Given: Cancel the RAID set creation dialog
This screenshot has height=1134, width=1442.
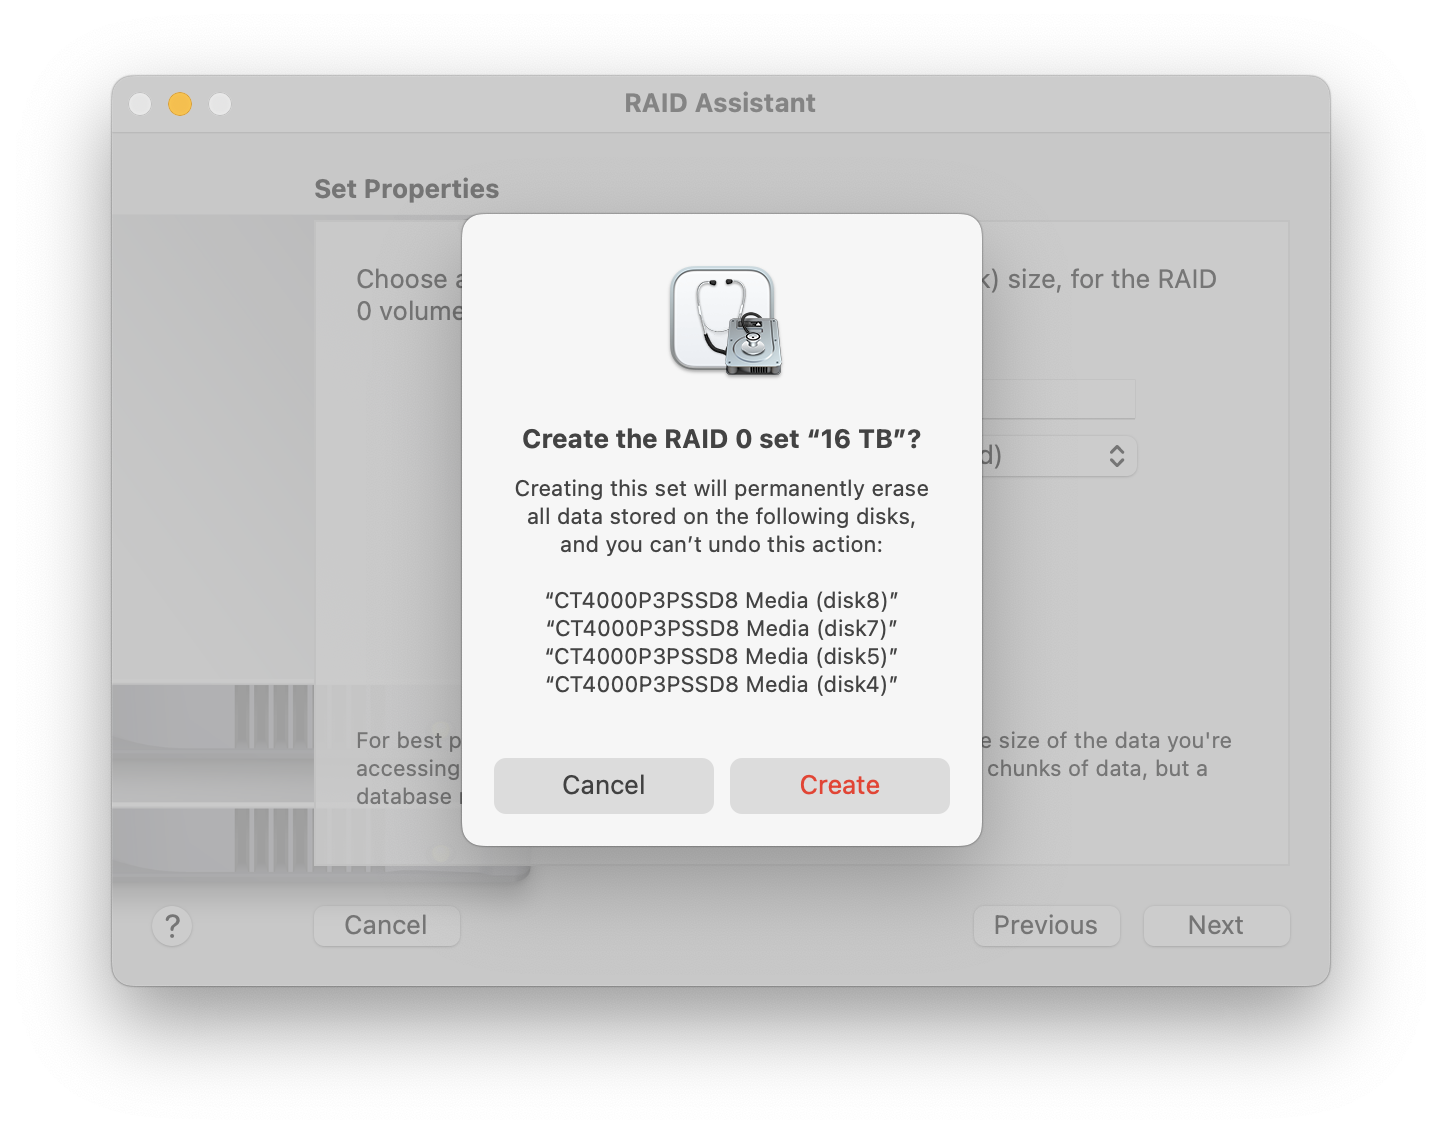Looking at the screenshot, I should (x=603, y=785).
